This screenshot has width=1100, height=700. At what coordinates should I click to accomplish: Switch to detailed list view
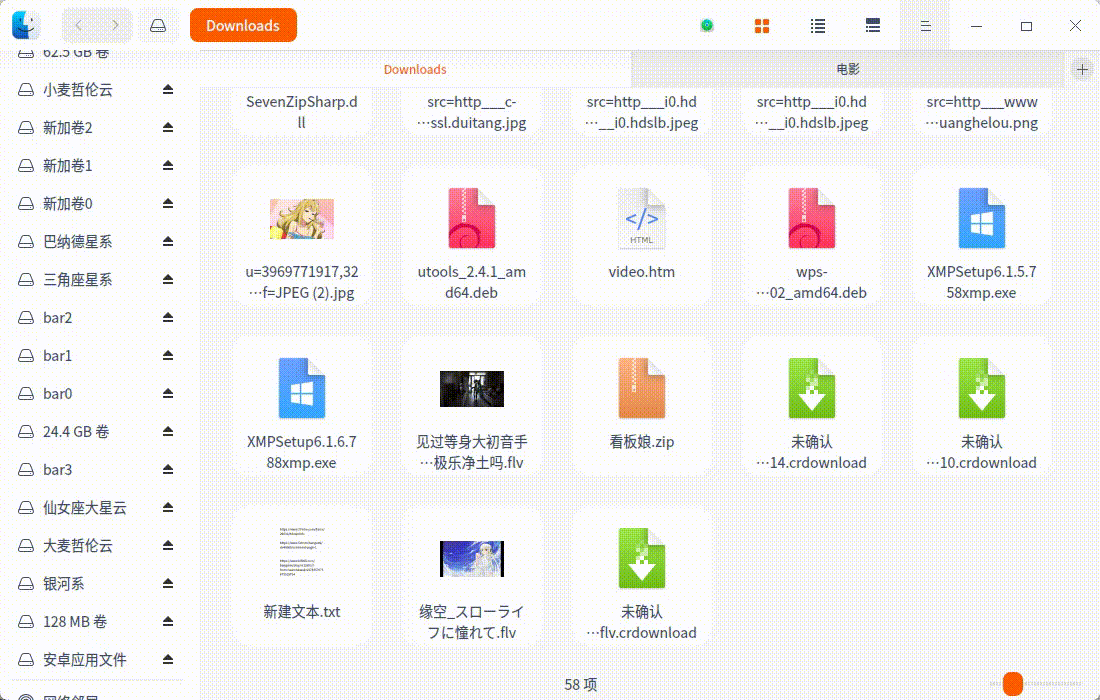pyautogui.click(x=872, y=25)
